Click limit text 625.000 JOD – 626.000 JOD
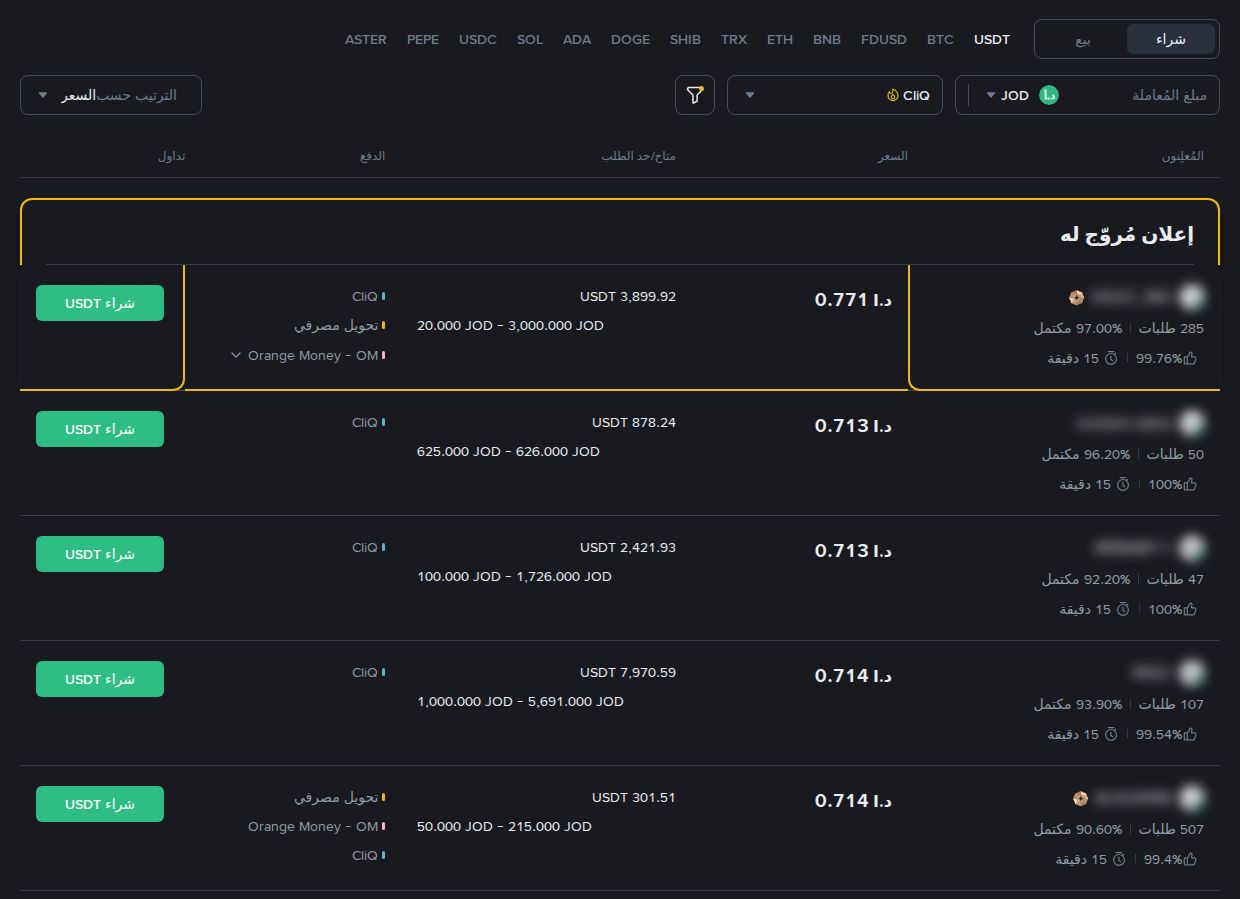1240x899 pixels. click(508, 452)
